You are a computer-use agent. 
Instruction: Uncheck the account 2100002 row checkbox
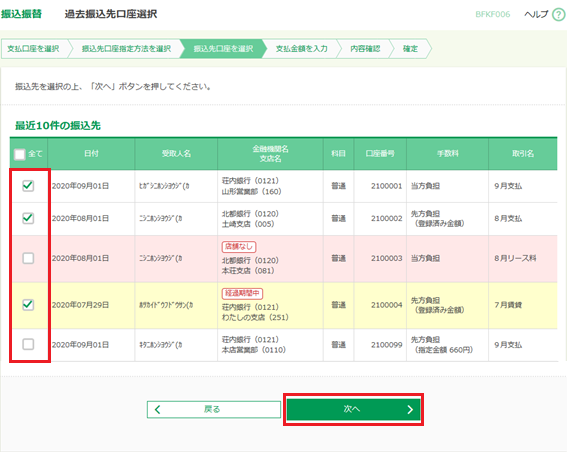coord(28,218)
